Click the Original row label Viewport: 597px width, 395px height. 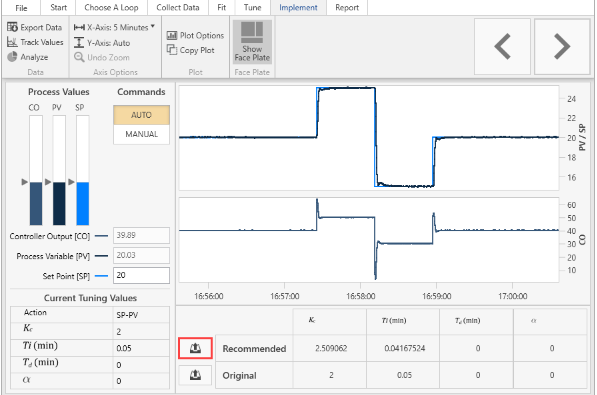[x=239, y=376]
